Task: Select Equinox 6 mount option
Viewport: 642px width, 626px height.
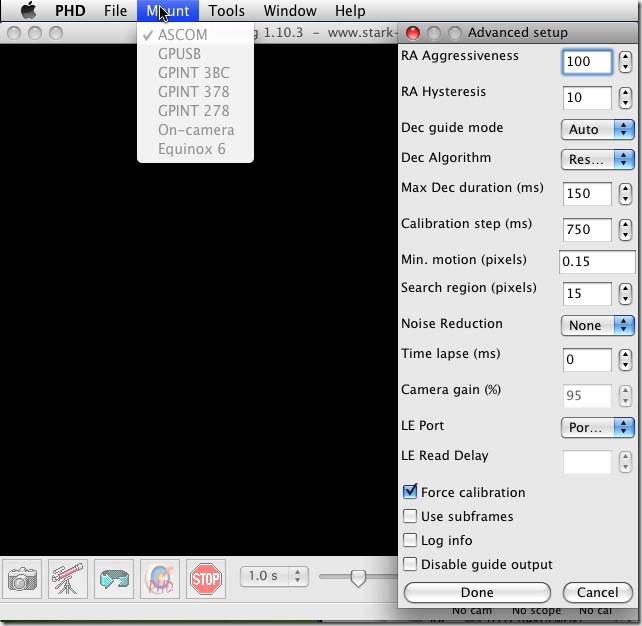Action: (195, 149)
